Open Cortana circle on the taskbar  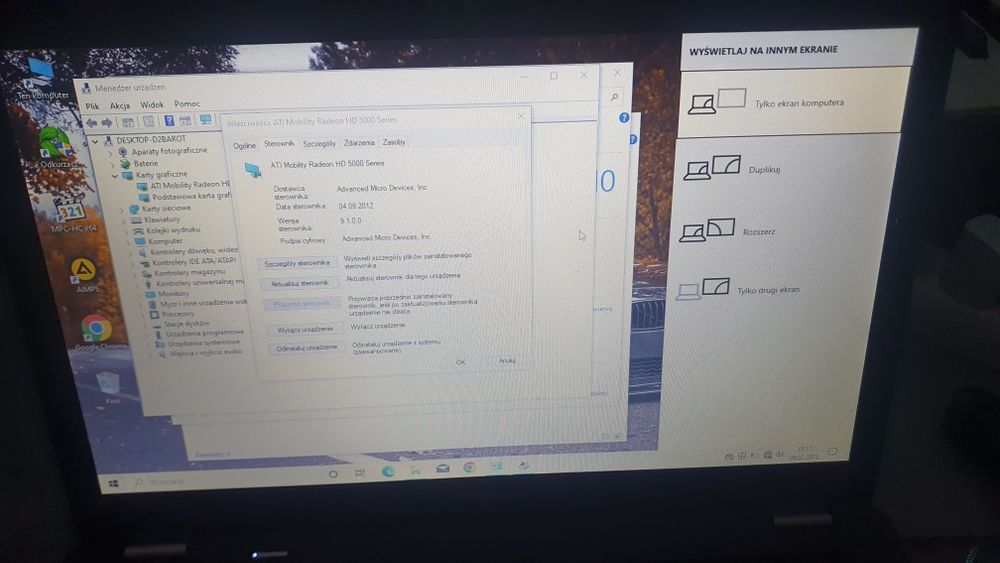tap(332, 474)
